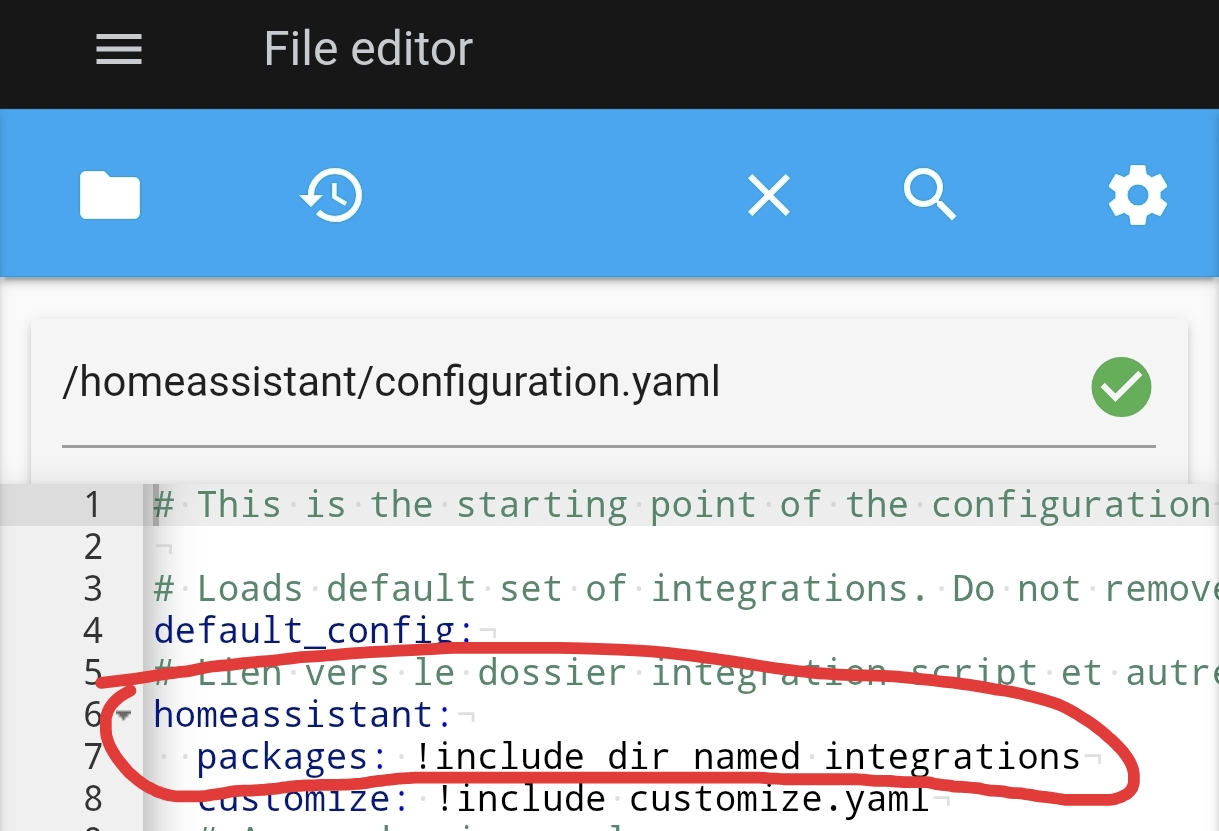This screenshot has width=1219, height=831.
Task: Click the /homeassistant/configuration.yaml path field
Action: click(390, 383)
